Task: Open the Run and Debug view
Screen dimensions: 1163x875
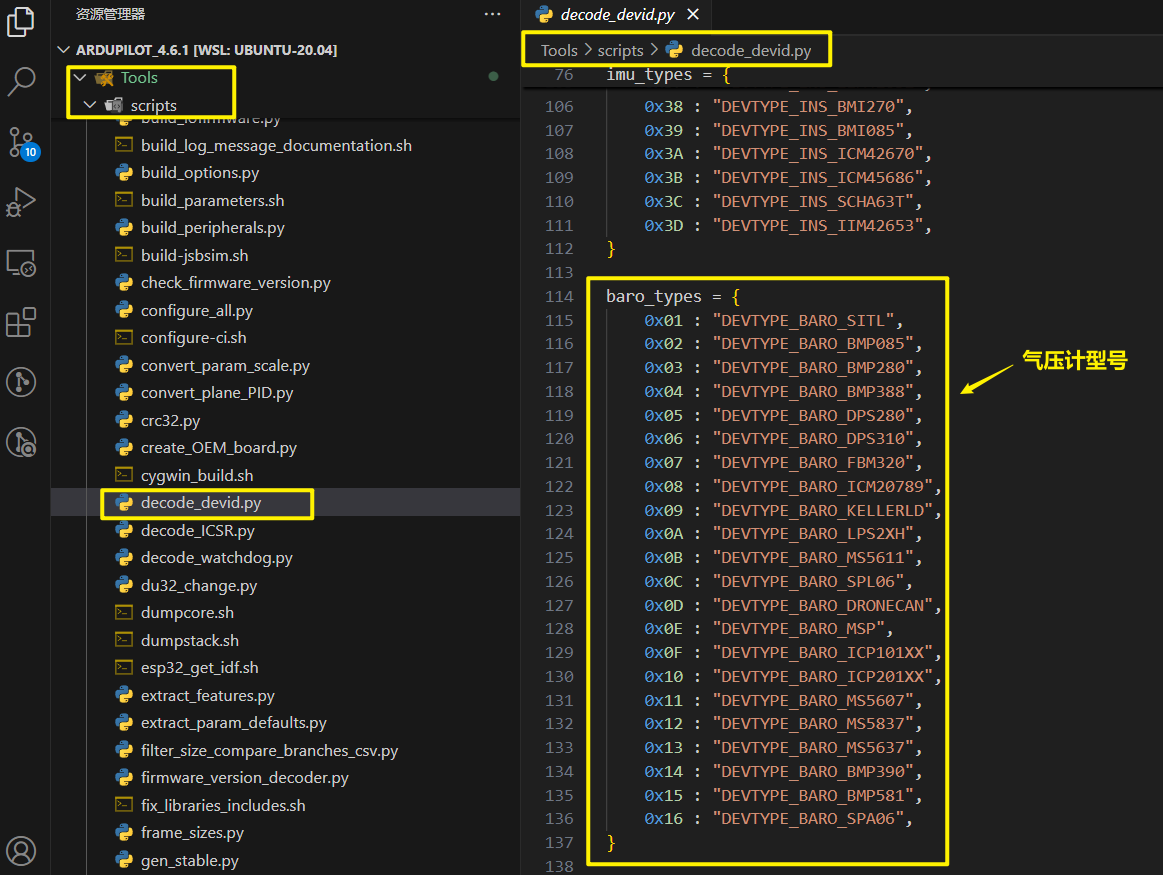Action: coord(21,202)
